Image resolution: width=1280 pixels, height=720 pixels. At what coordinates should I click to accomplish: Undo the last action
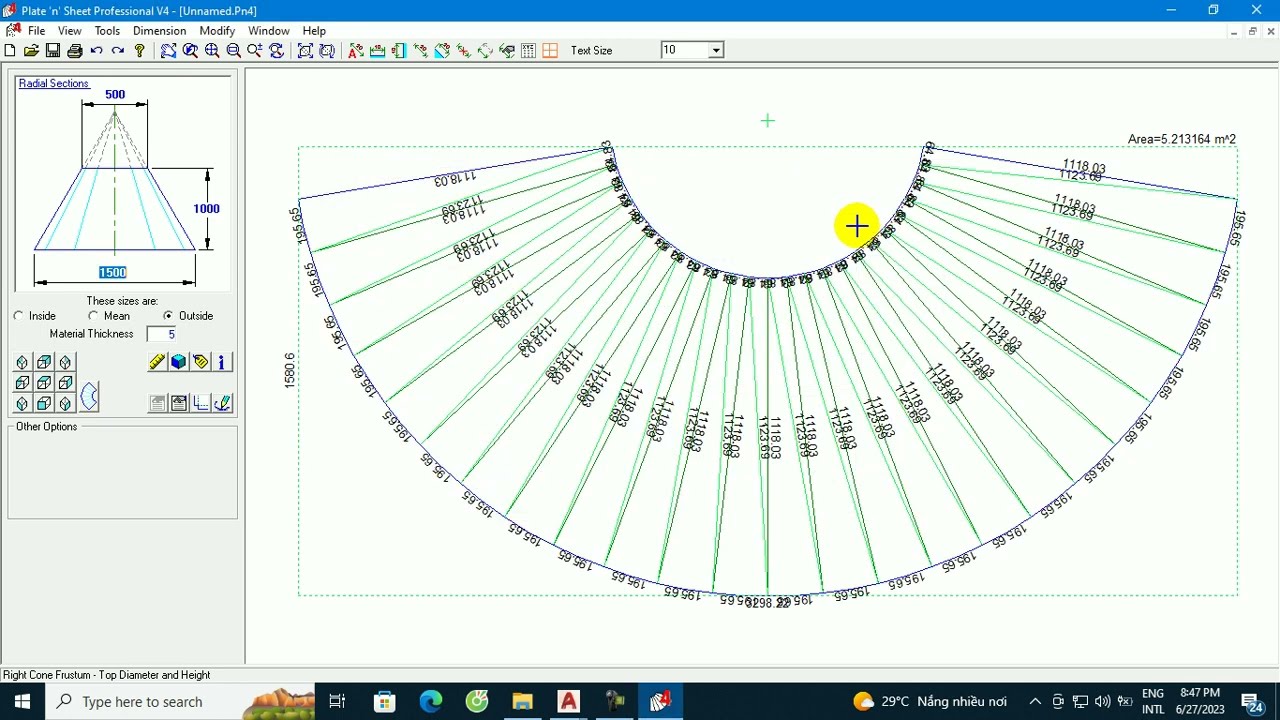96,50
